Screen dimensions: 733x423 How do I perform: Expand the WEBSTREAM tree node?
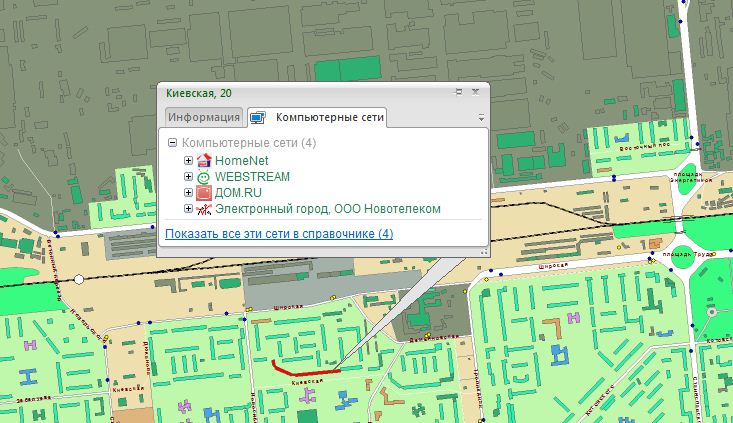(x=188, y=176)
